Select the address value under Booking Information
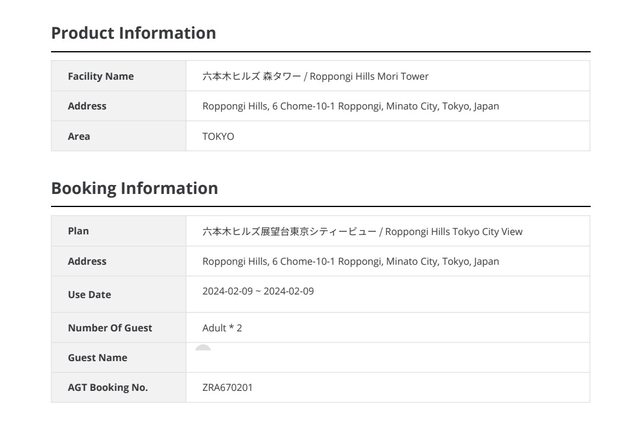This screenshot has height=445, width=640. [x=350, y=261]
